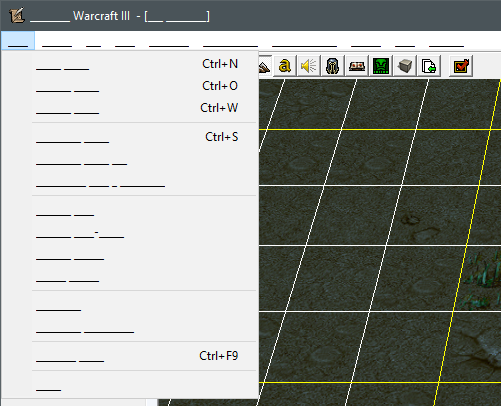Click the Test Map red checkmark icon
501x406 pixels.
tap(461, 66)
